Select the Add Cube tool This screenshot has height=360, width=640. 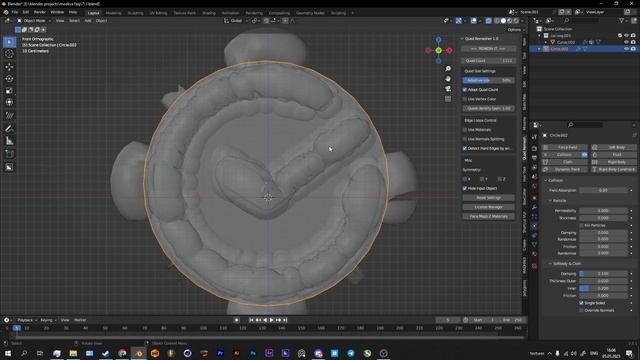9,154
